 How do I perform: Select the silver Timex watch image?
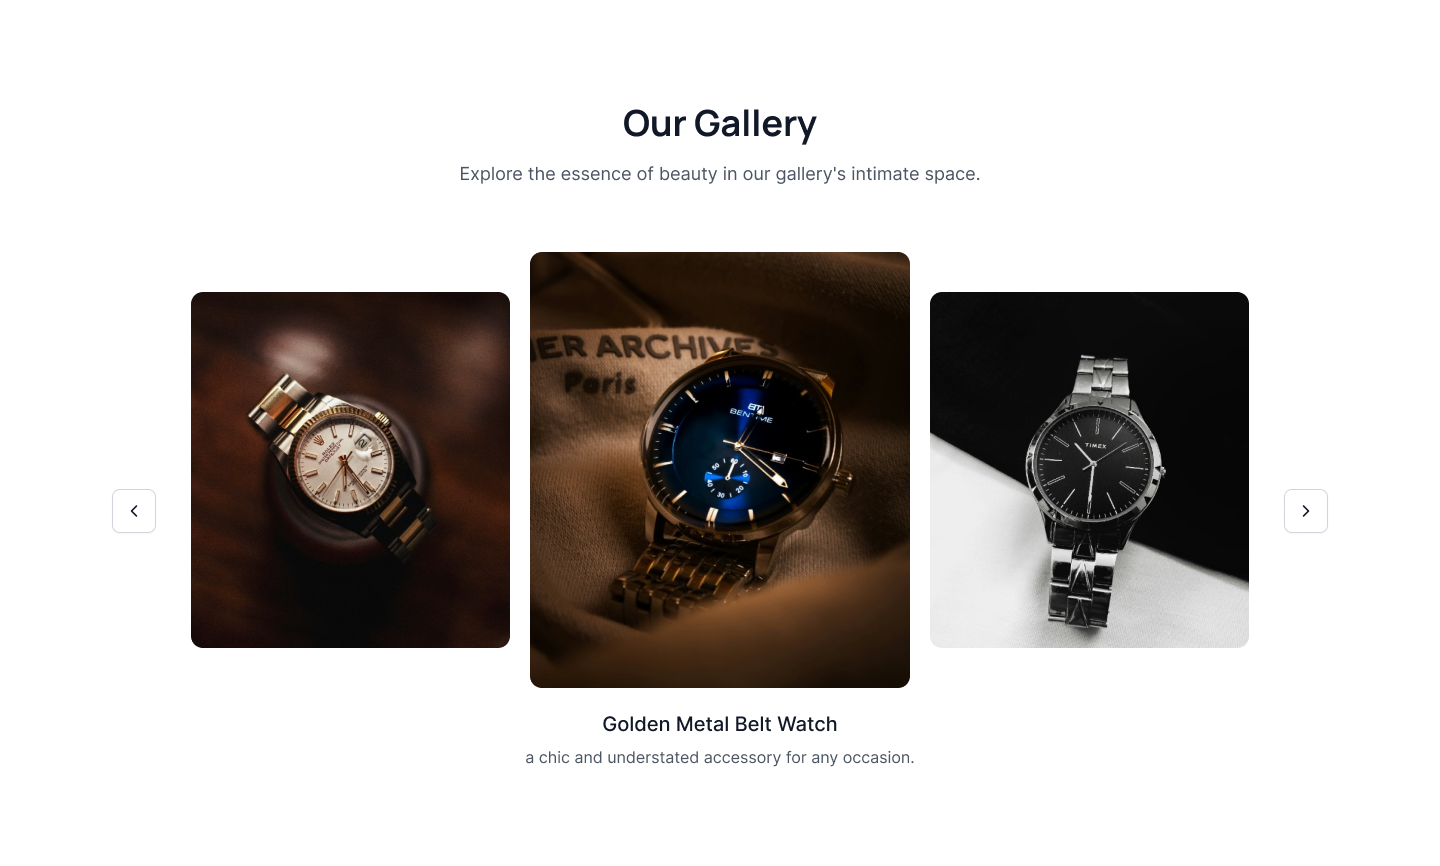click(1089, 470)
